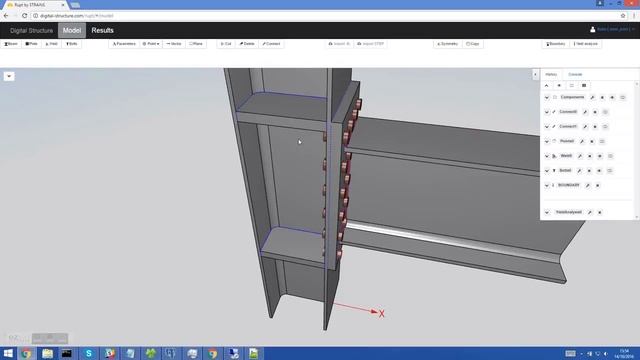Activate the Symmetry tool
The image size is (640, 360).
[448, 44]
